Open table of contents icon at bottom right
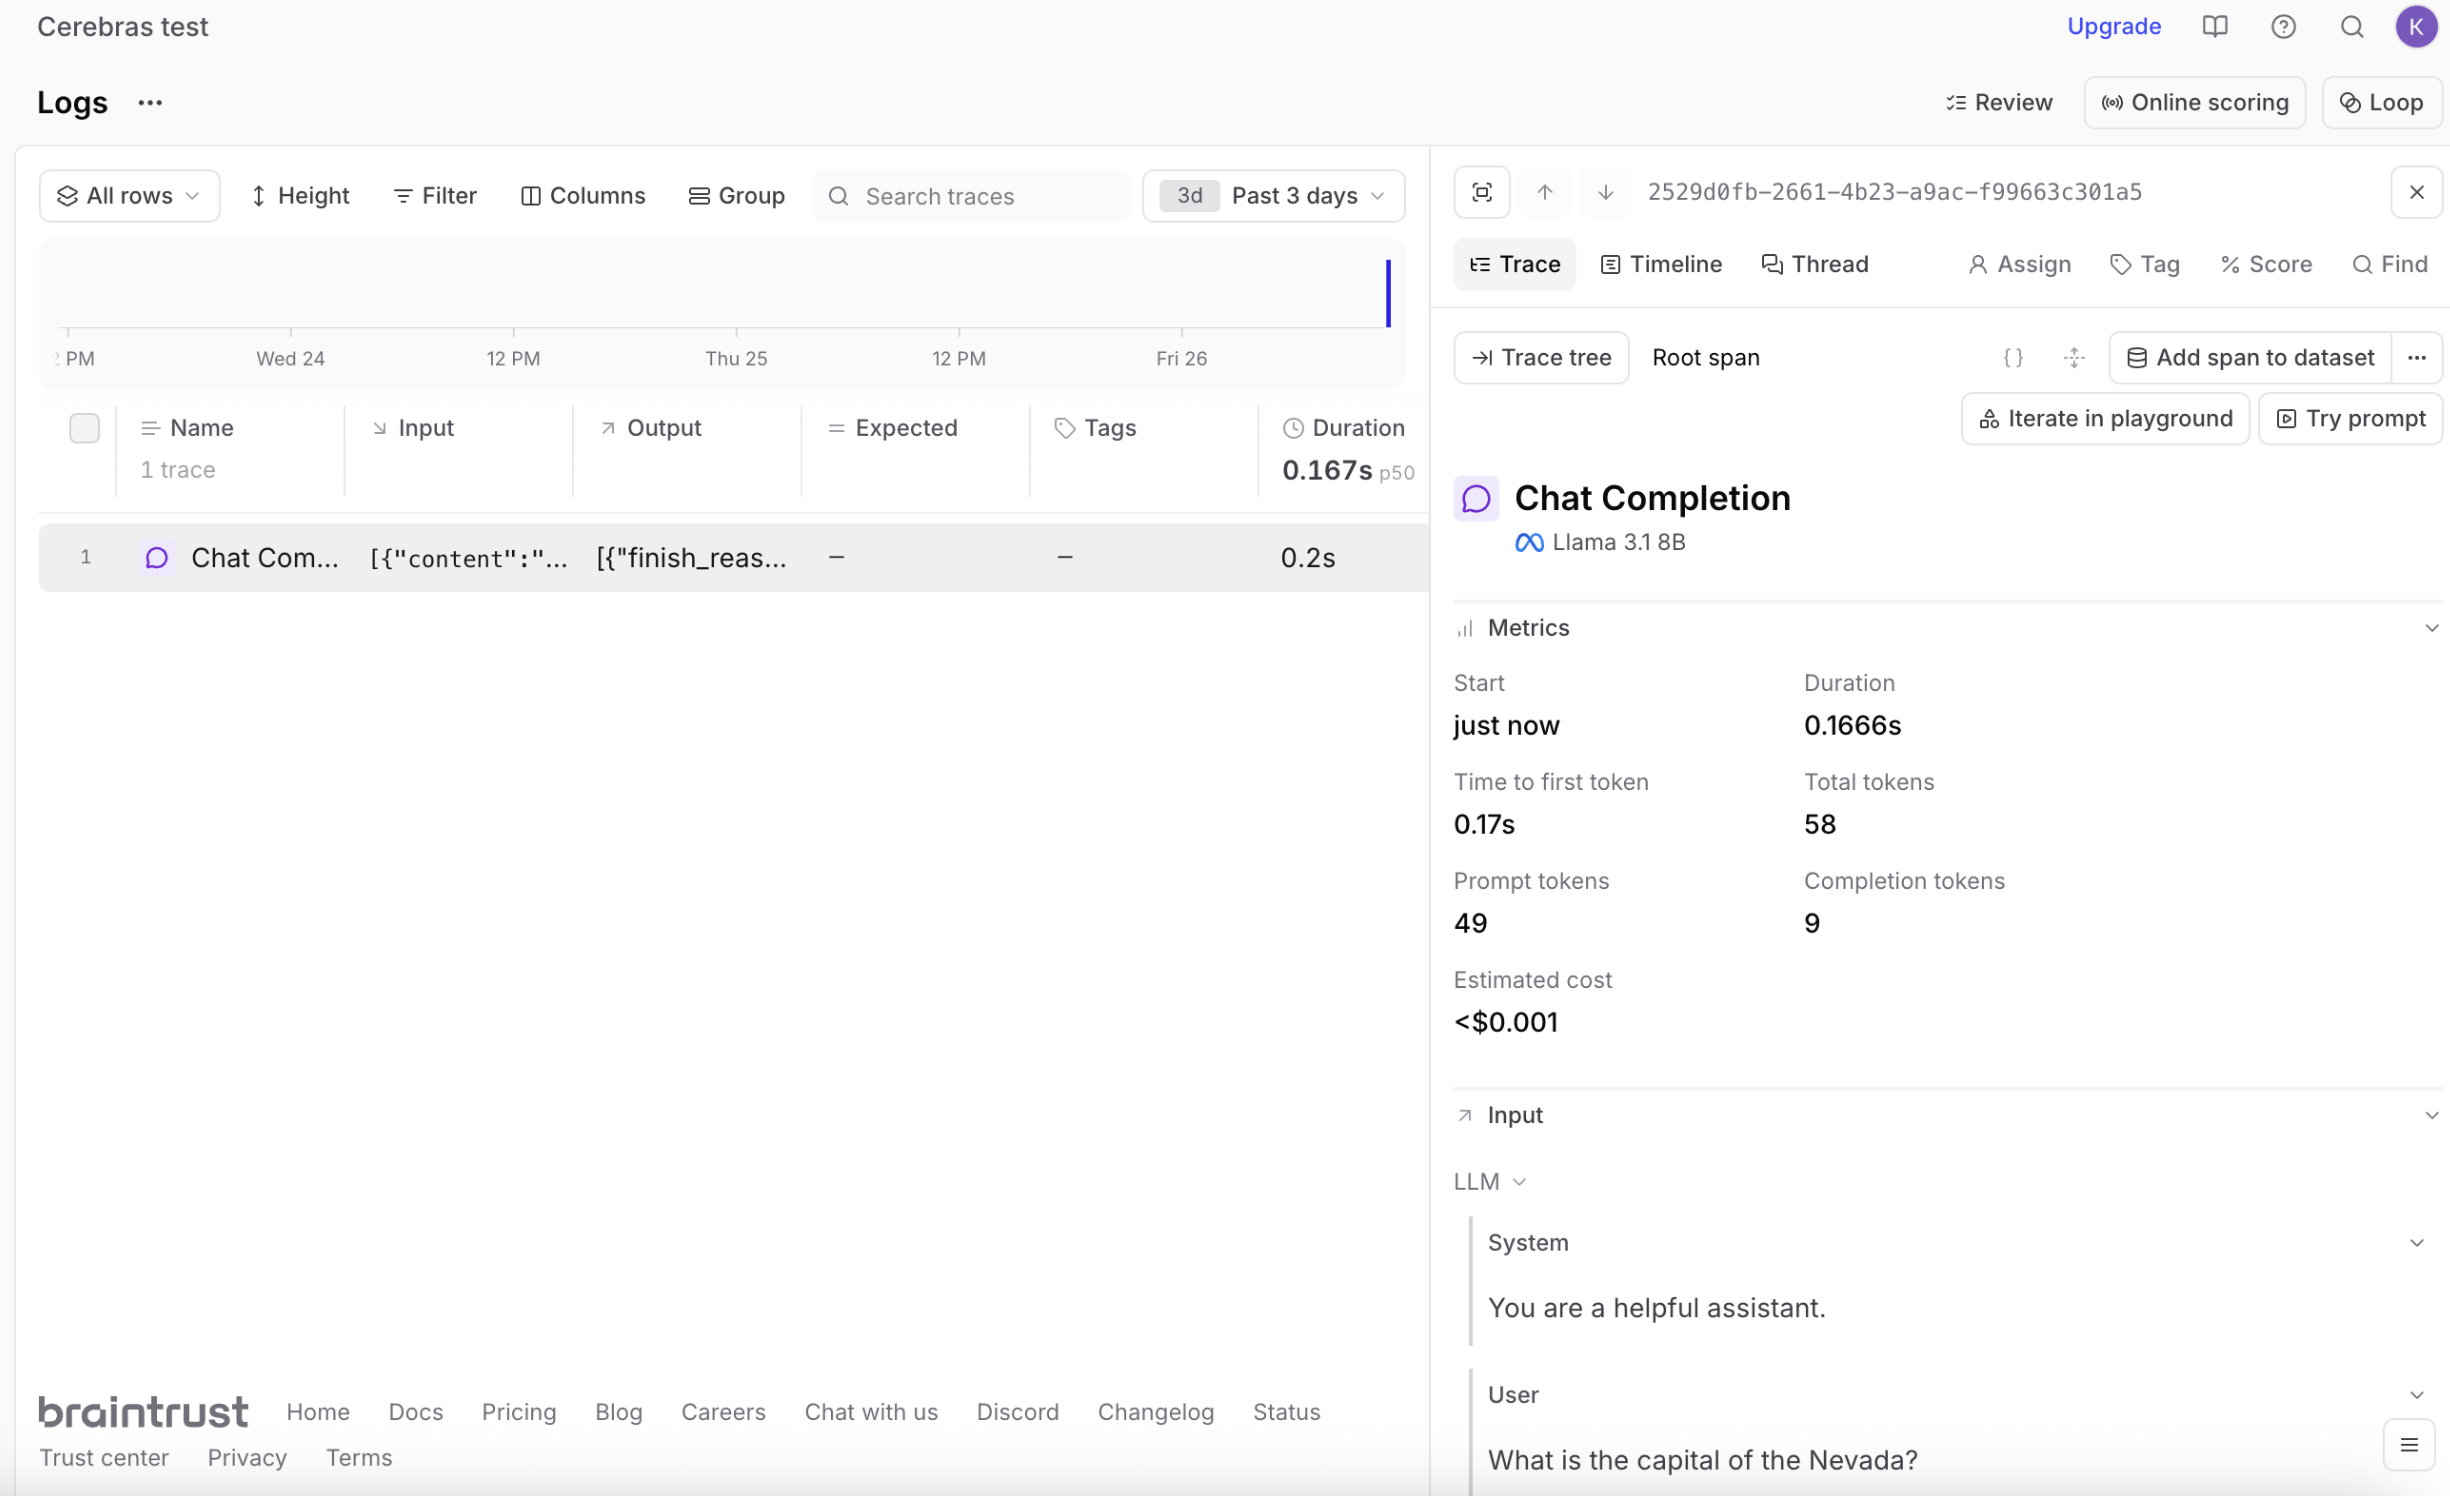 point(2408,1445)
